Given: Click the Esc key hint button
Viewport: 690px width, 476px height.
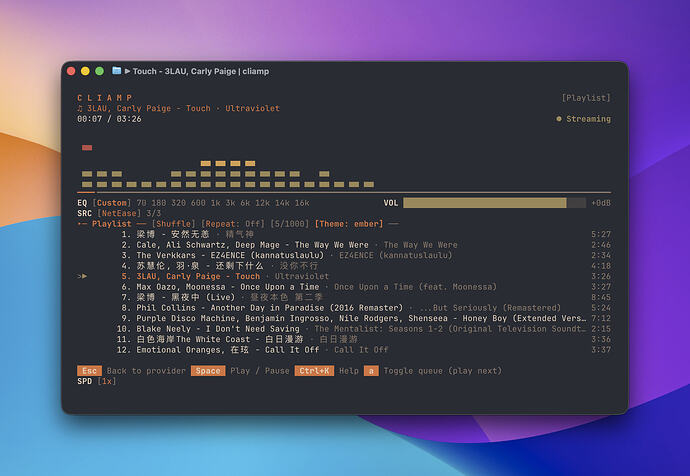Looking at the screenshot, I should point(89,371).
